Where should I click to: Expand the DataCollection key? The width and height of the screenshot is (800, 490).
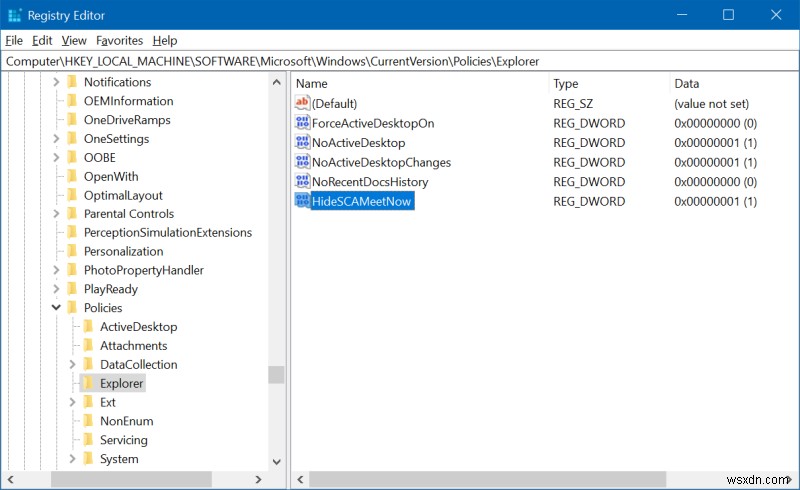pyautogui.click(x=72, y=364)
